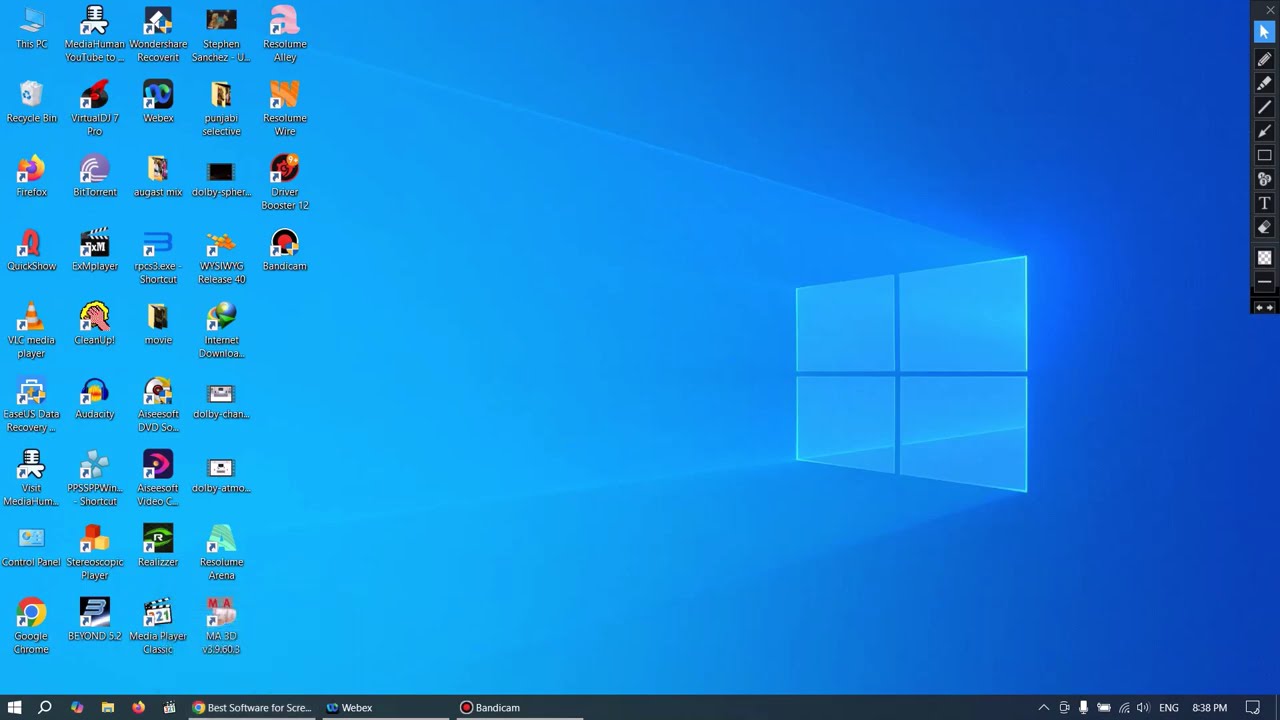Screen dimensions: 1280x720
Task: Select the Webex desktop shortcut
Action: [158, 102]
